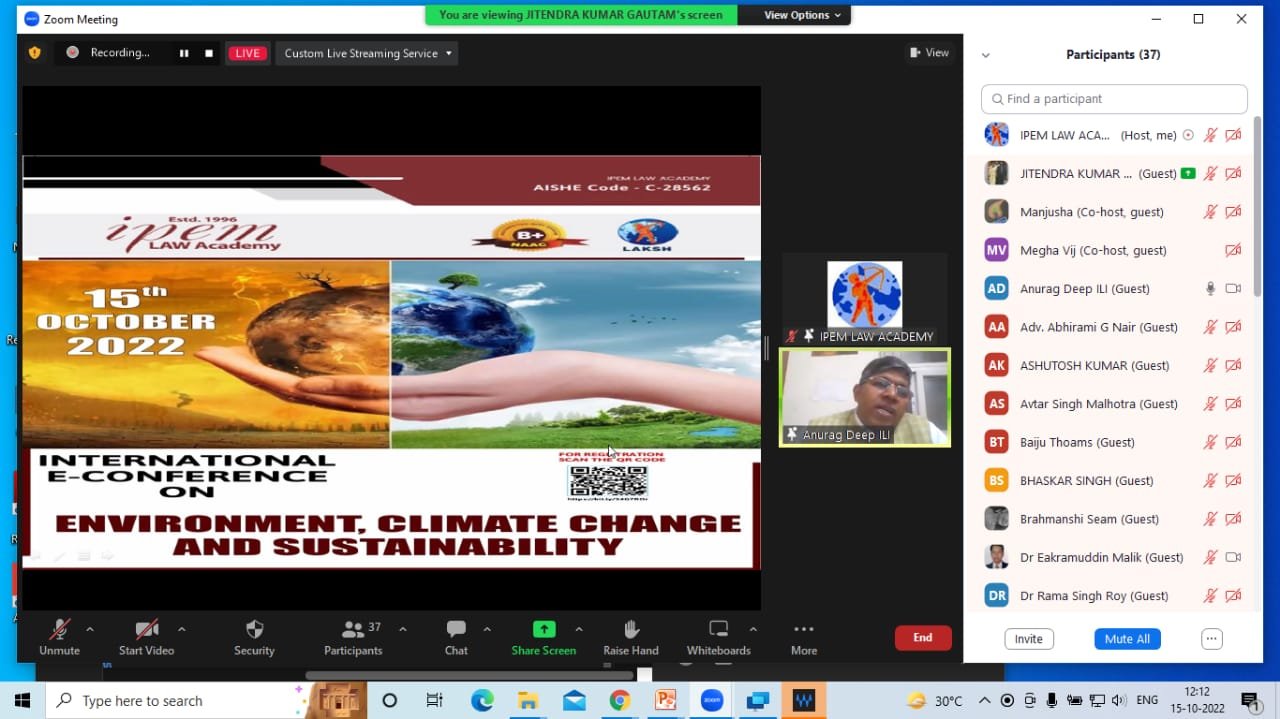Expand the View Options dropdown
The width and height of the screenshot is (1280, 719).
803,15
